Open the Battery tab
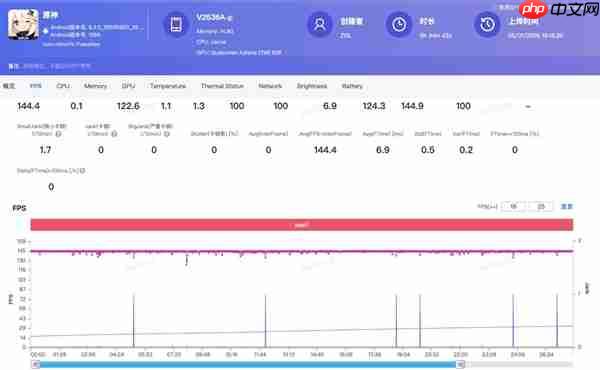The width and height of the screenshot is (600, 370). click(x=352, y=86)
